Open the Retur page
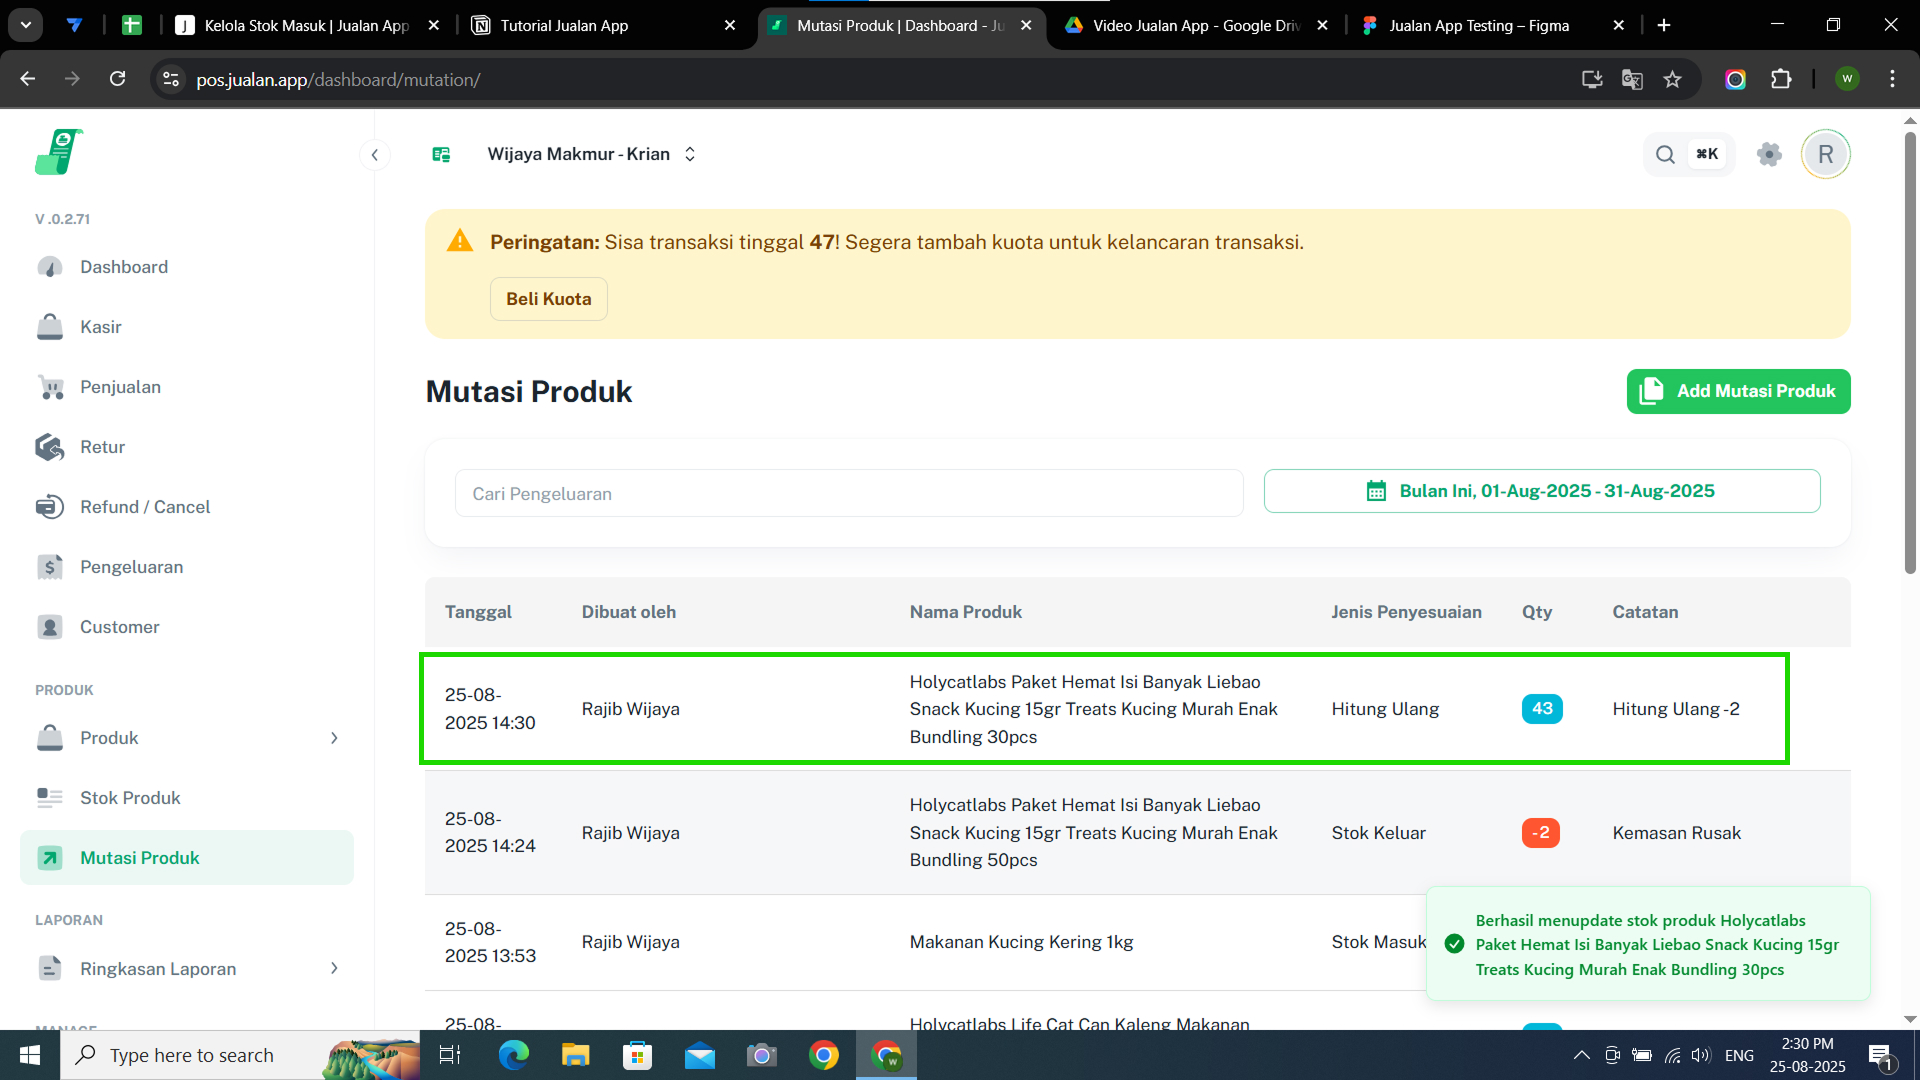 pos(102,447)
